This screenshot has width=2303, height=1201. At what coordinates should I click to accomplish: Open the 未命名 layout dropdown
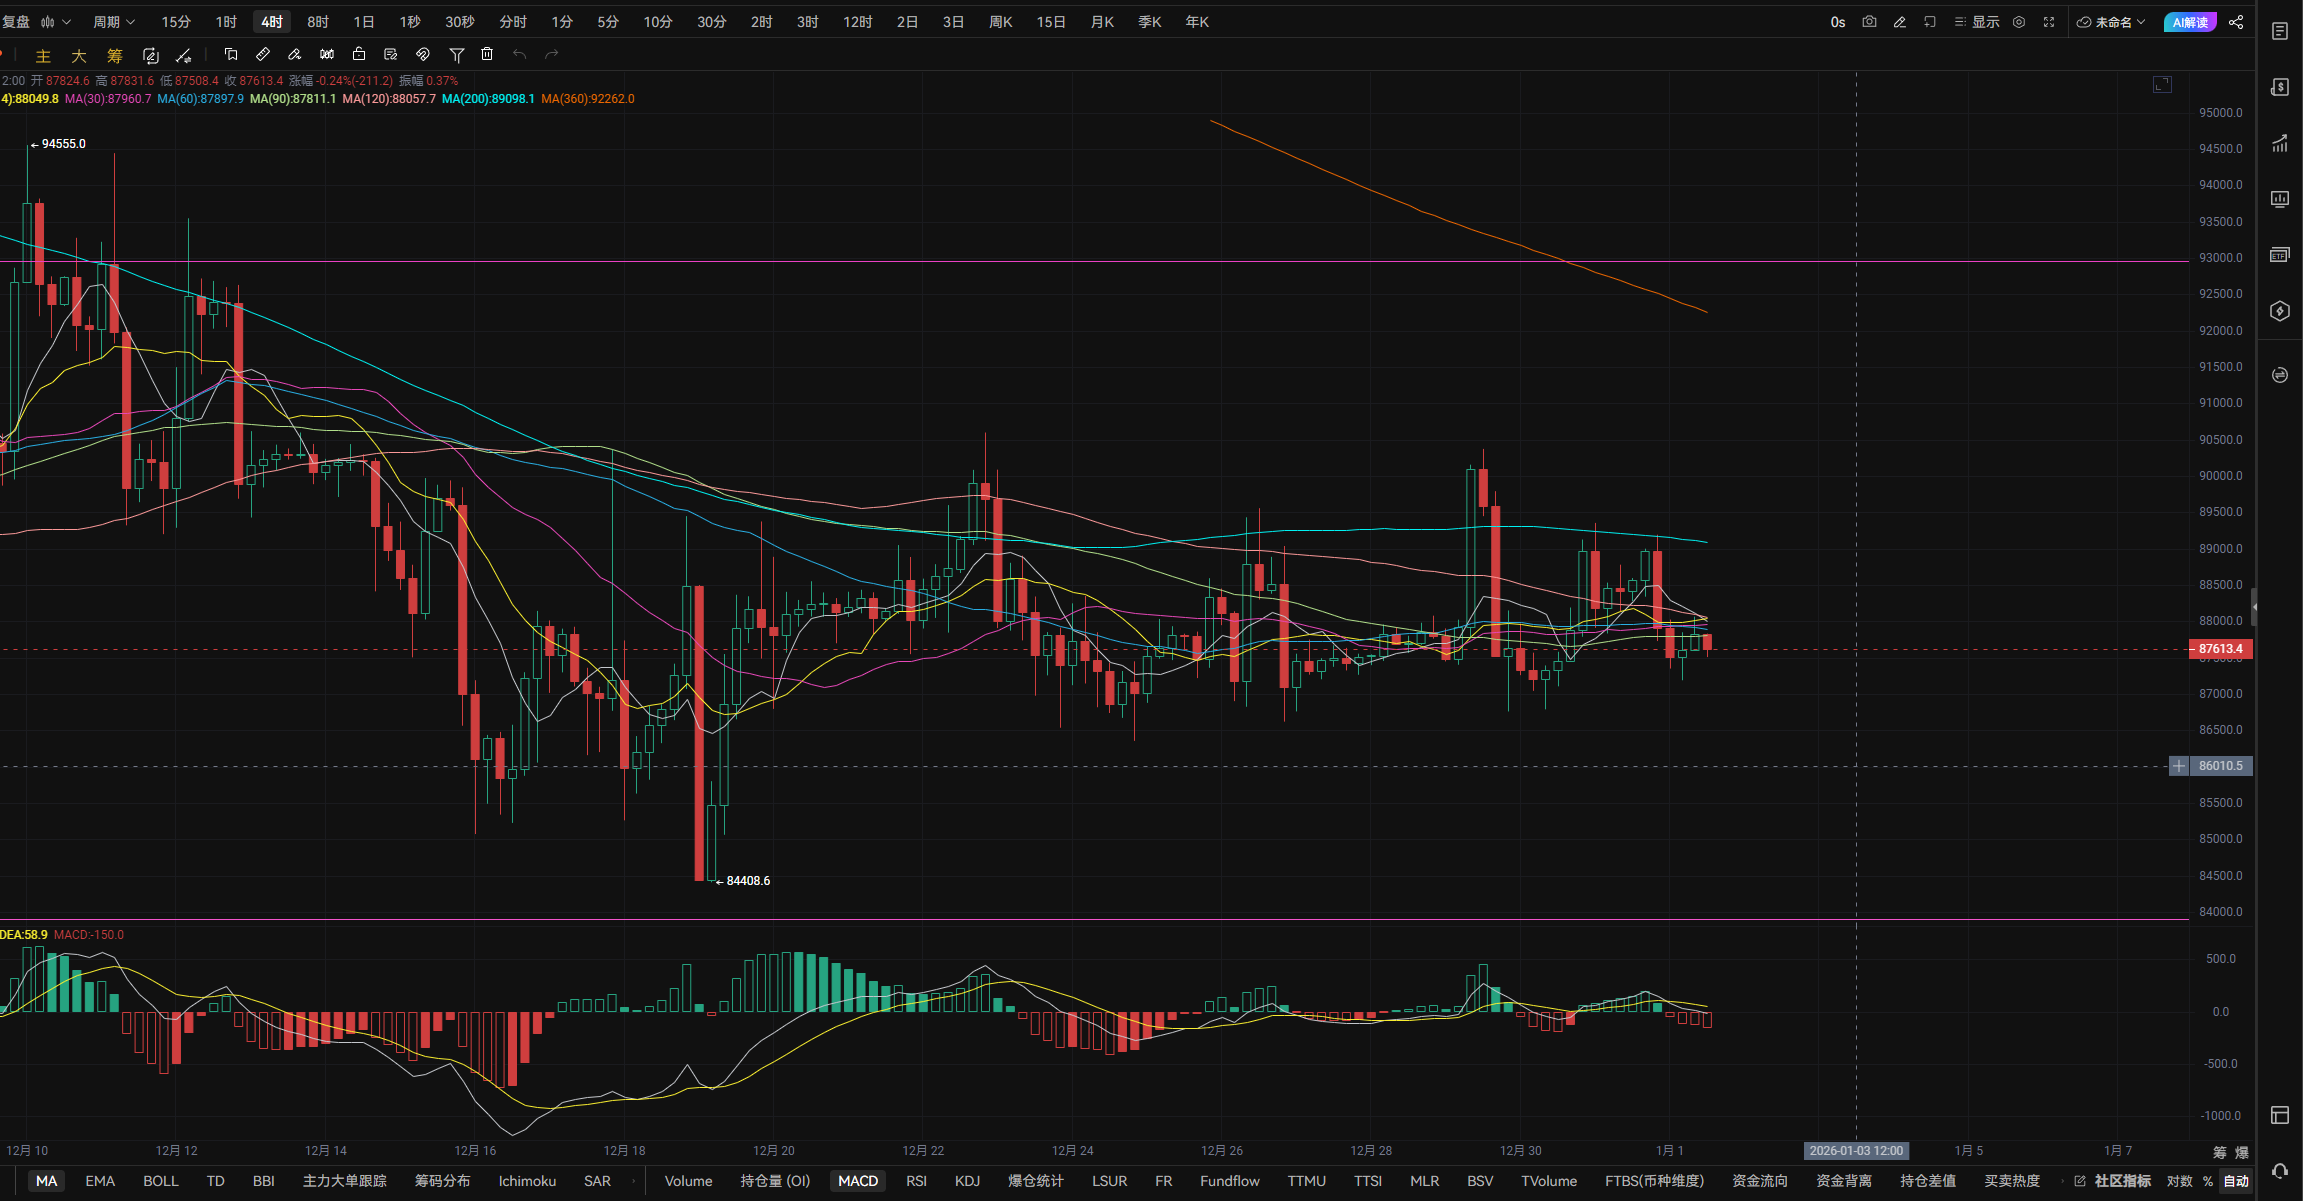coord(2112,22)
